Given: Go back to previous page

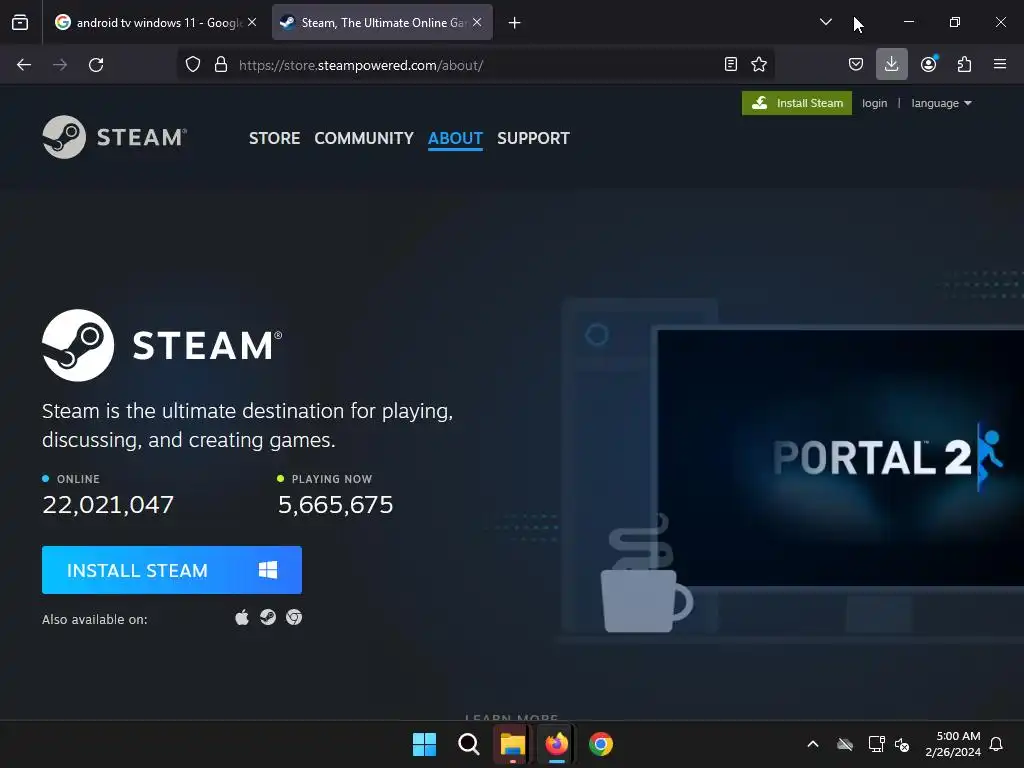Looking at the screenshot, I should click(x=24, y=65).
